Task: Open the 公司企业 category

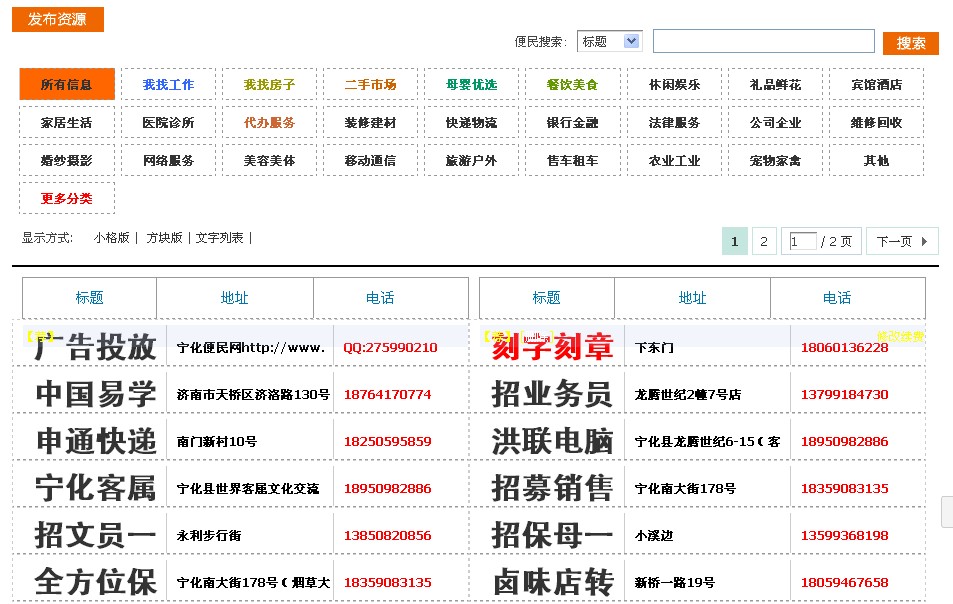Action: tap(775, 122)
